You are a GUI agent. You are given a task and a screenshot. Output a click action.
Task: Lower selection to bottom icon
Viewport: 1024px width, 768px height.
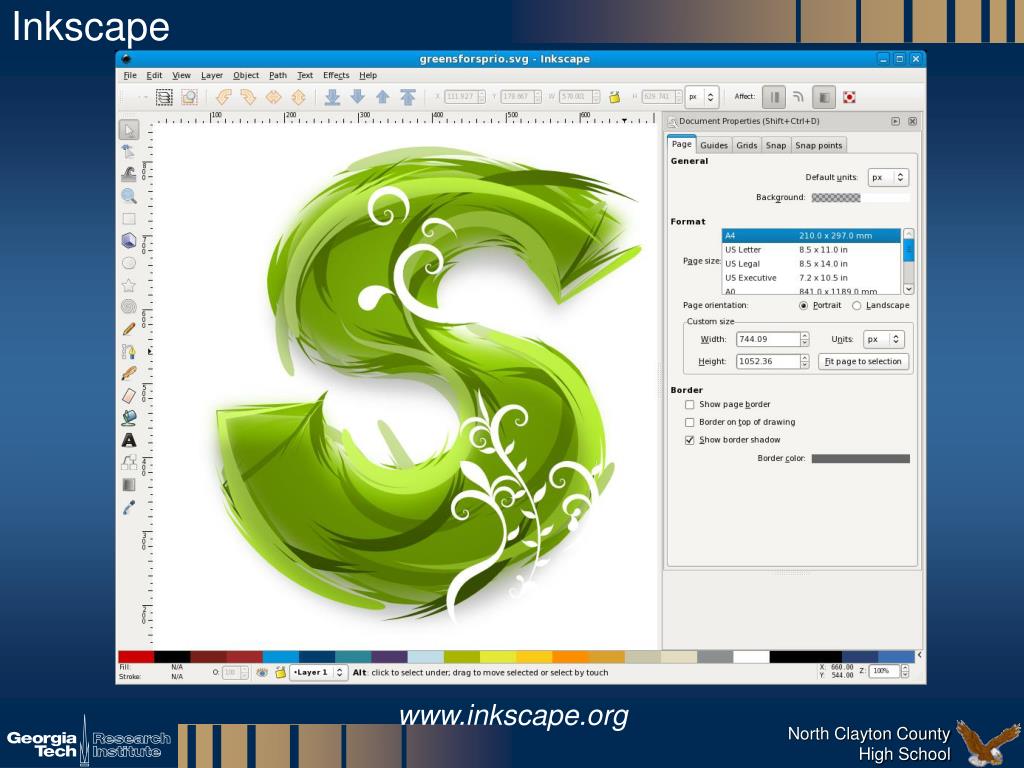[x=332, y=97]
